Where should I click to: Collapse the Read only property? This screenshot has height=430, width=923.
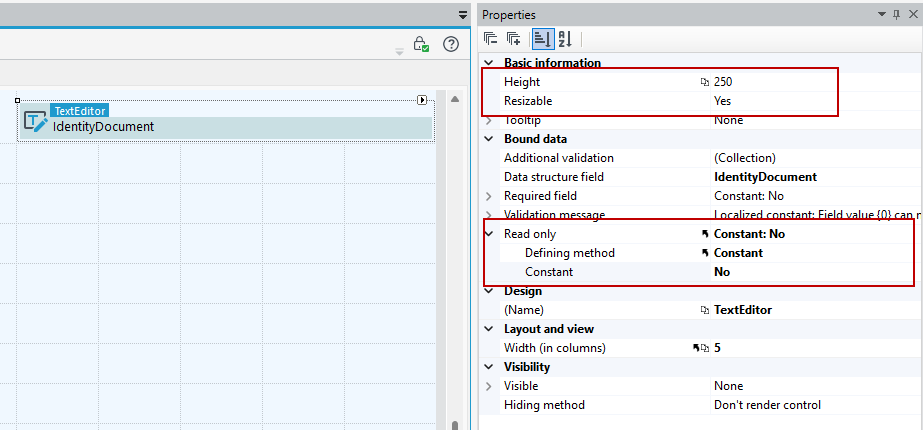tap(488, 234)
